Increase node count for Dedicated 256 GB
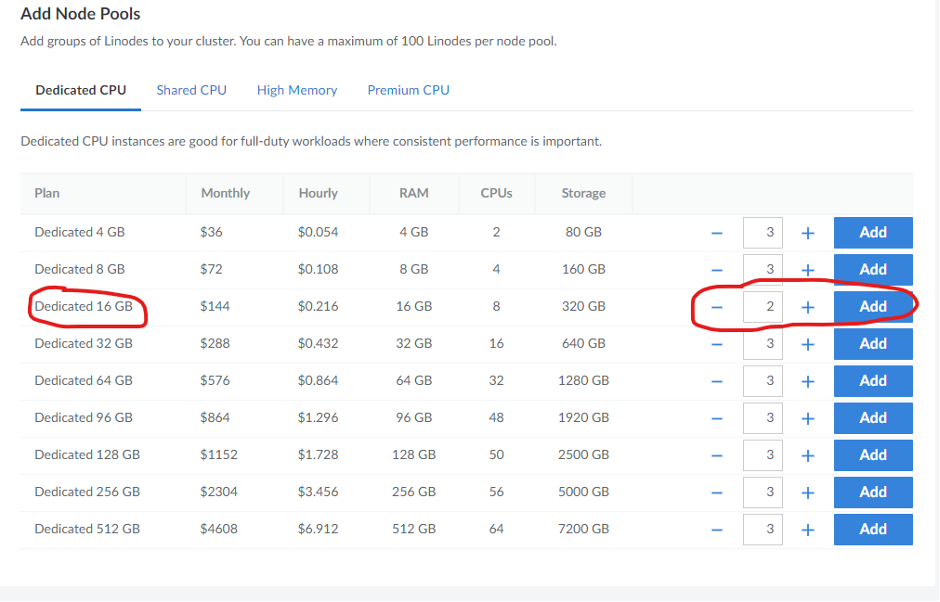Image resolution: width=940 pixels, height=602 pixels. pos(808,493)
